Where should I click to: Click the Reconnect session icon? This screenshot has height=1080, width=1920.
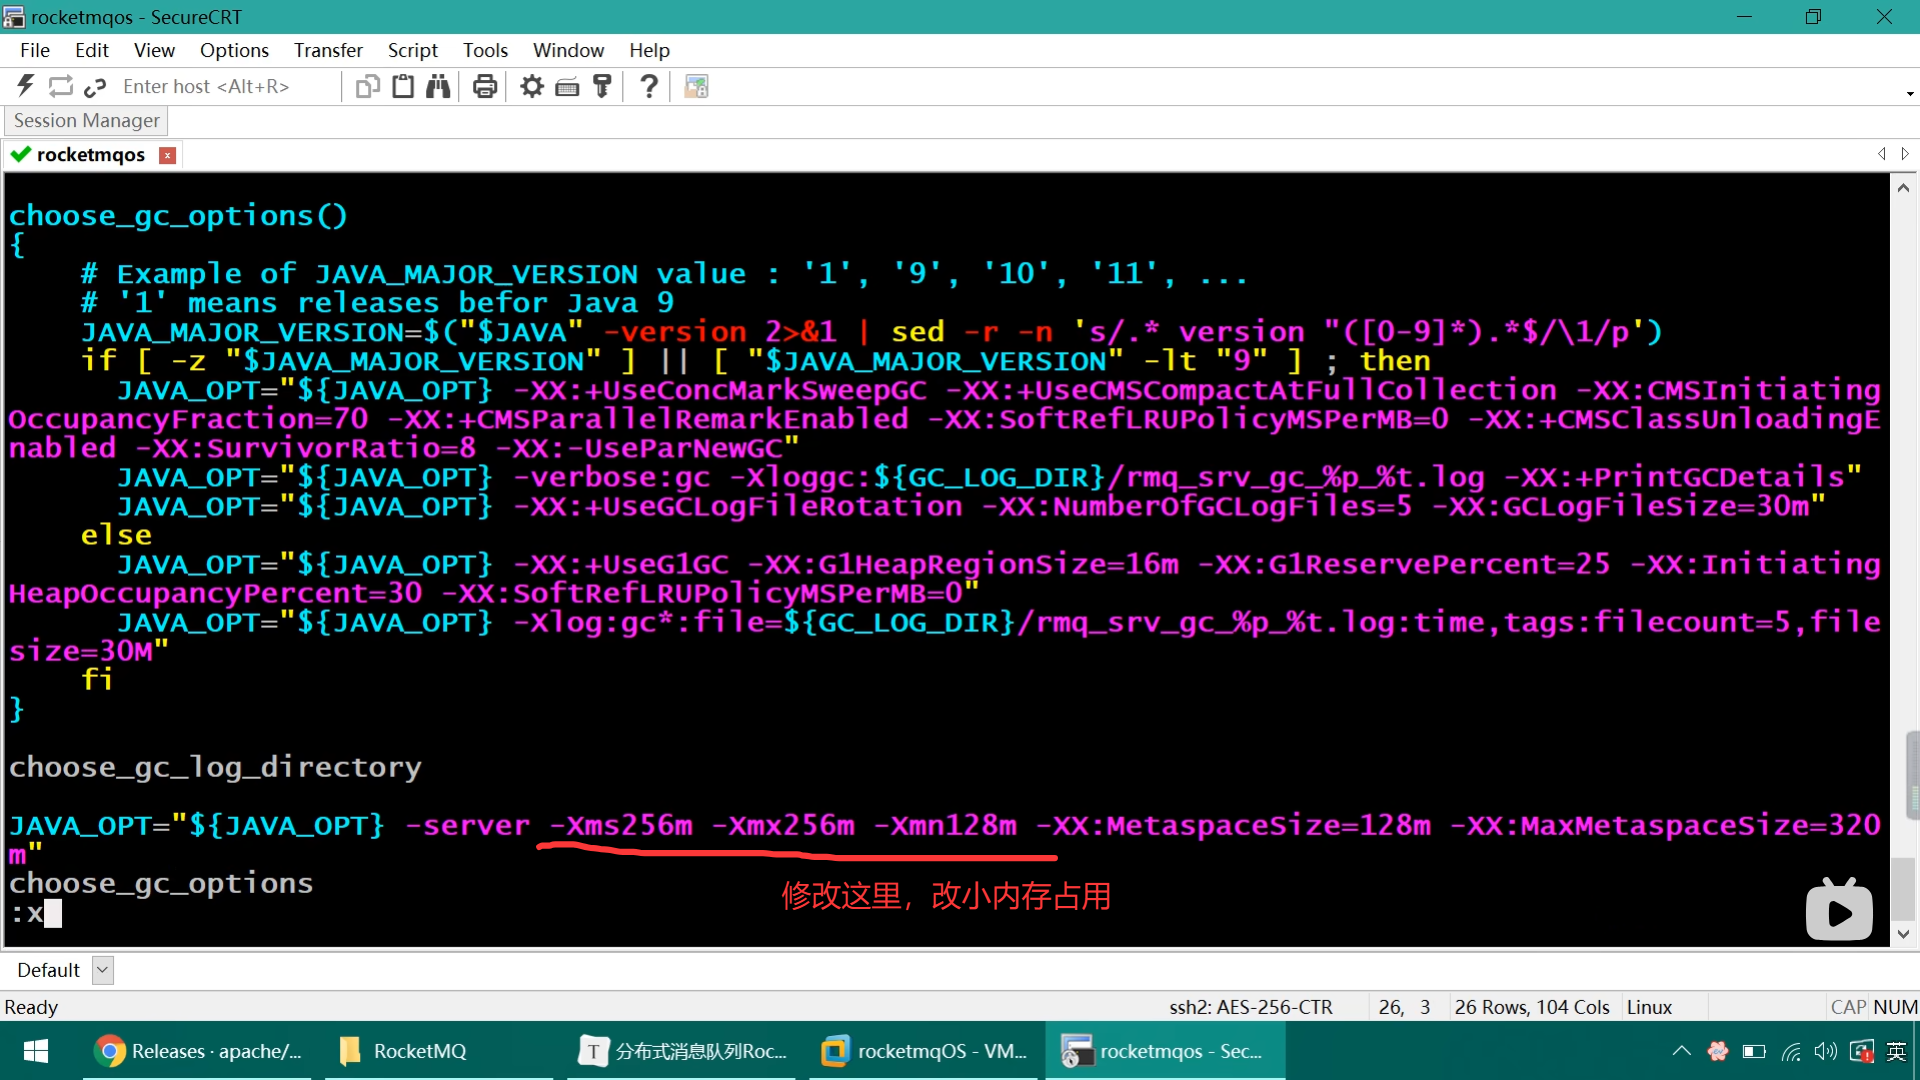click(61, 86)
